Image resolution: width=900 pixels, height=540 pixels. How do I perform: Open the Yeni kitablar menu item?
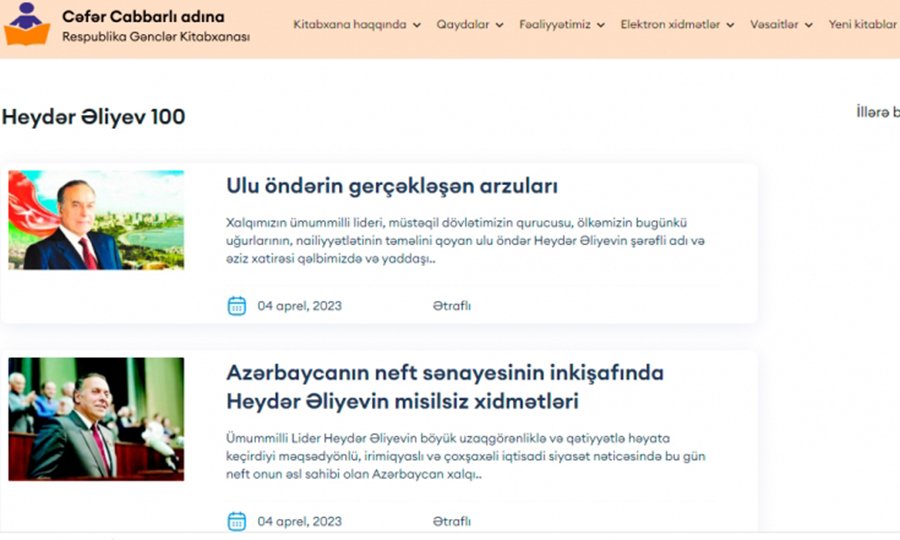pyautogui.click(x=862, y=25)
